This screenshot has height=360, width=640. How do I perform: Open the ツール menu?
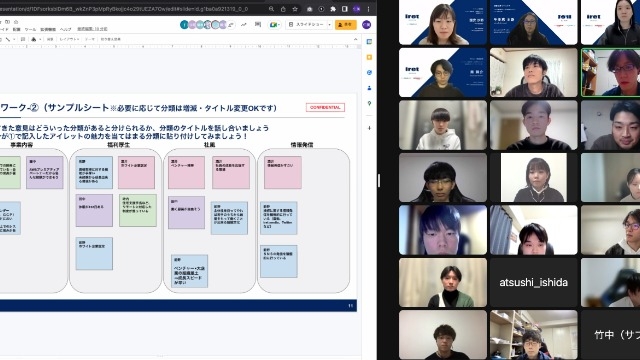coord(30,29)
